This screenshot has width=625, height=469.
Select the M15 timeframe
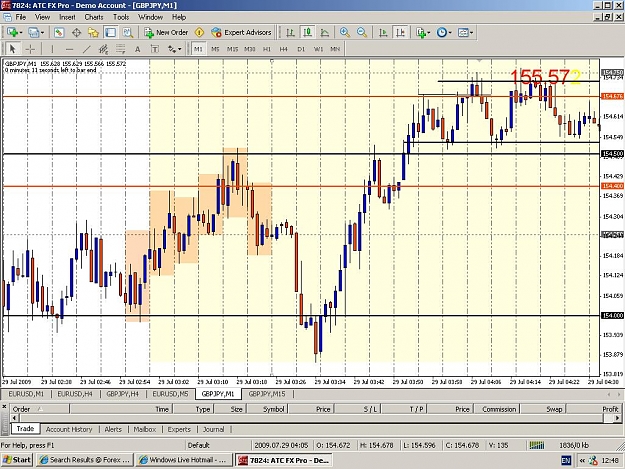pyautogui.click(x=232, y=49)
